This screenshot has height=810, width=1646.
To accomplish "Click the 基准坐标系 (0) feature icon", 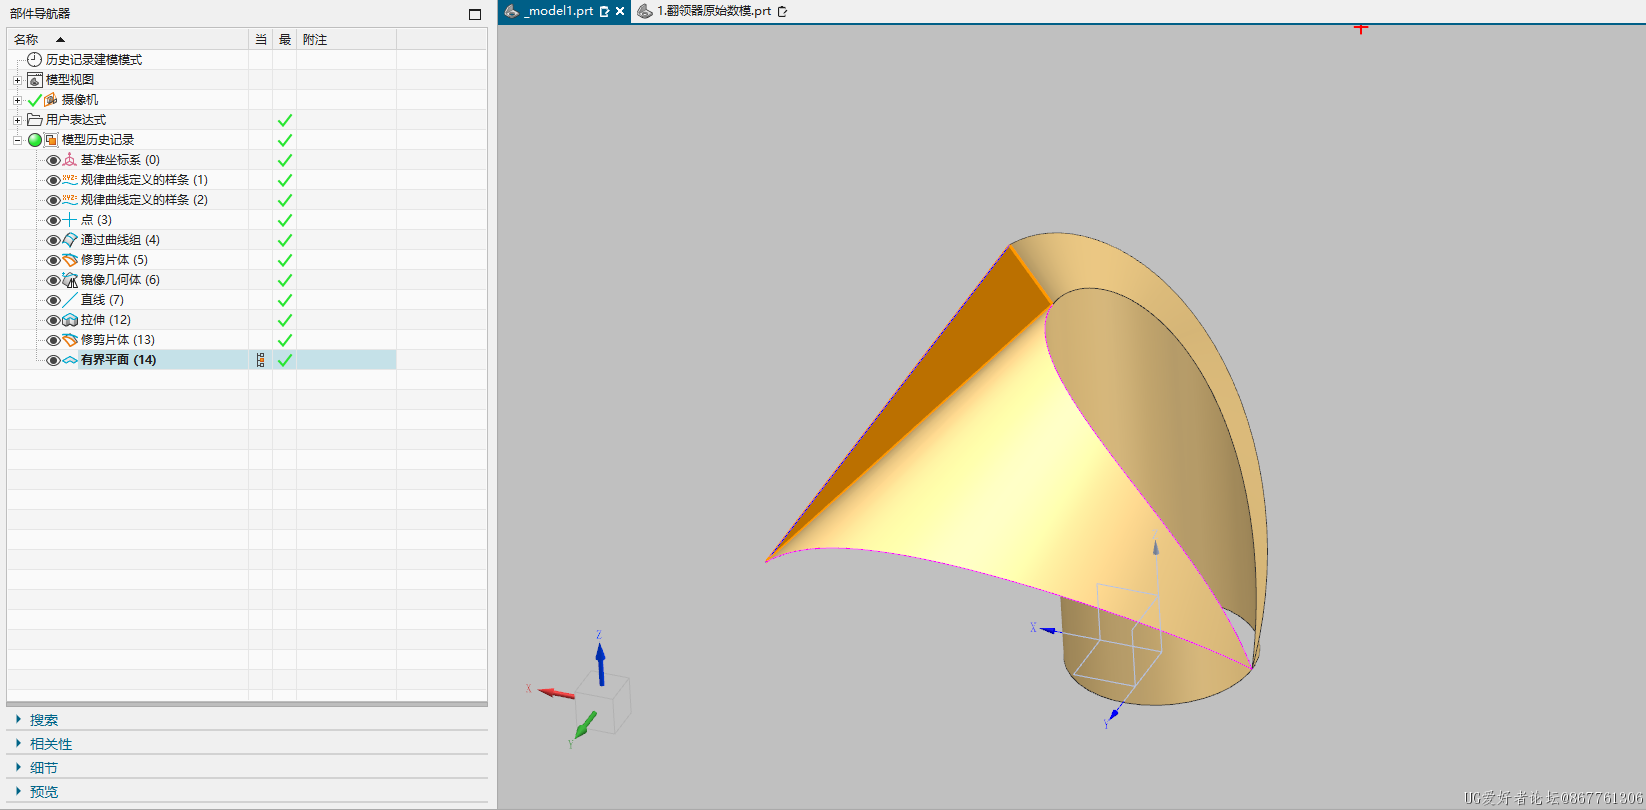I will (70, 160).
